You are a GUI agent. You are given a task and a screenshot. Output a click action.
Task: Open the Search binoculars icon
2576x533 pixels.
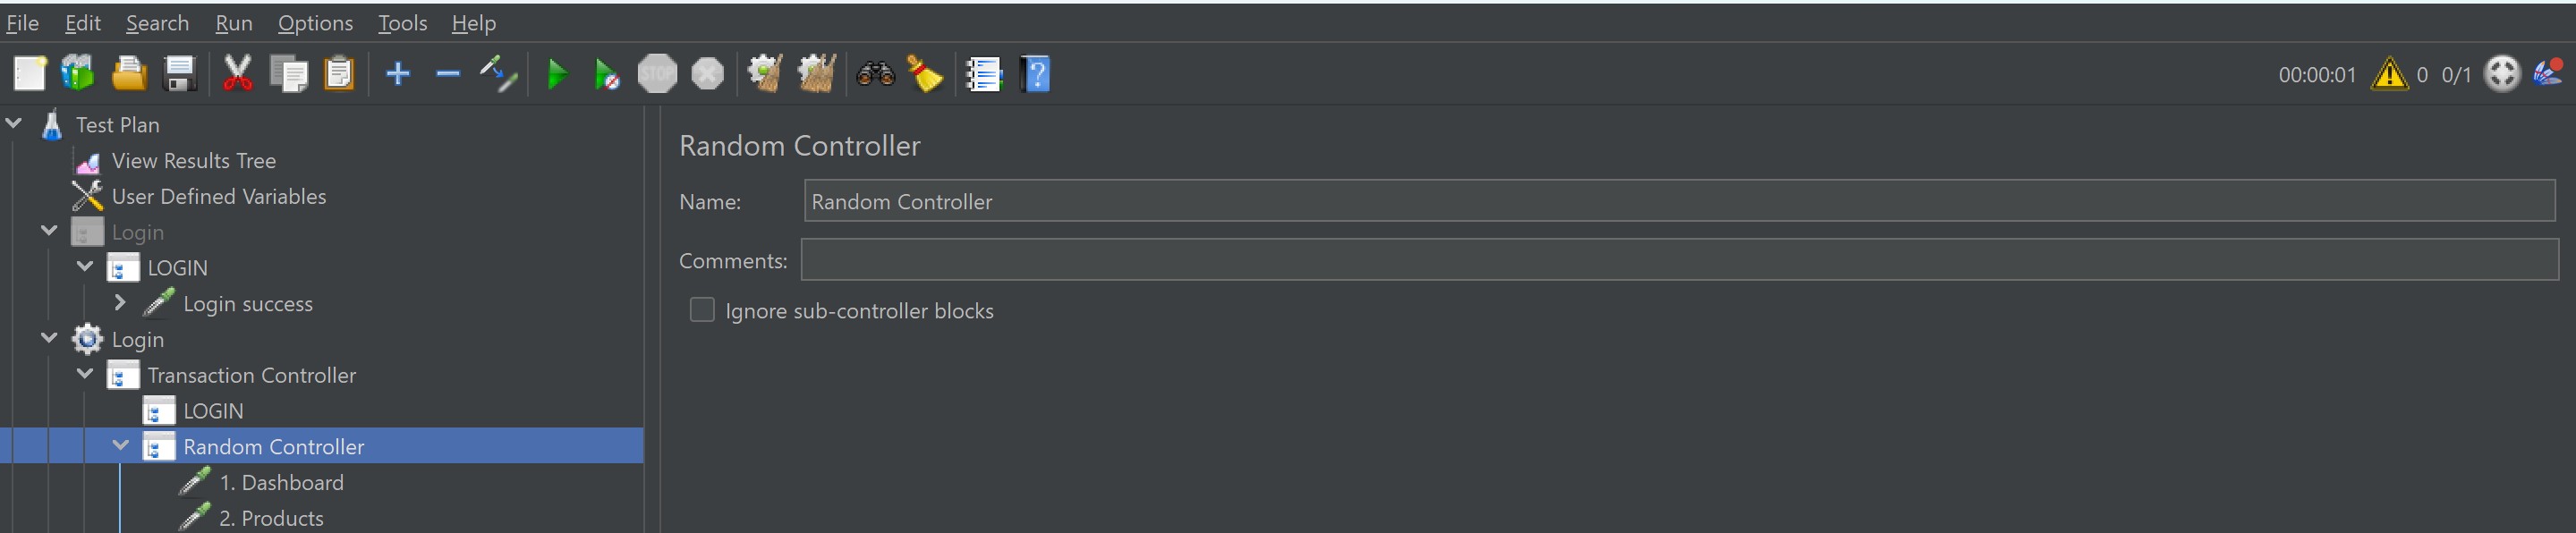875,74
